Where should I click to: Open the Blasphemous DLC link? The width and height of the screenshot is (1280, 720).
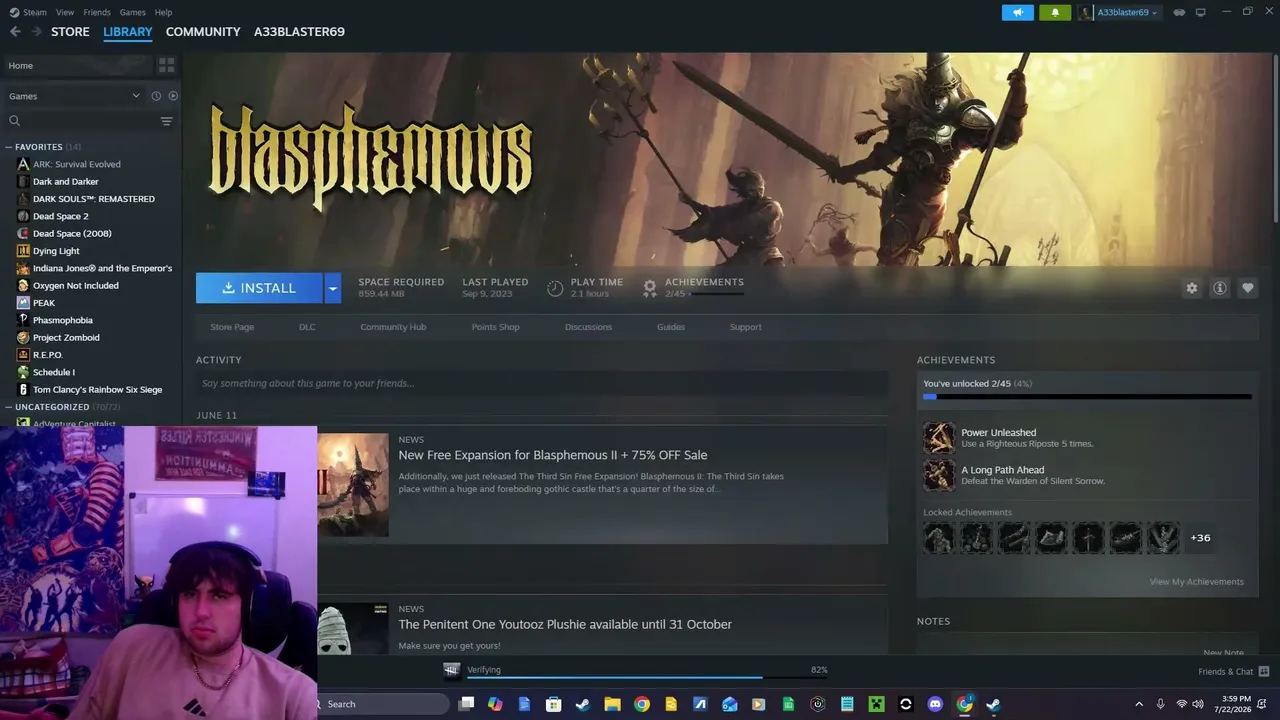coord(307,327)
